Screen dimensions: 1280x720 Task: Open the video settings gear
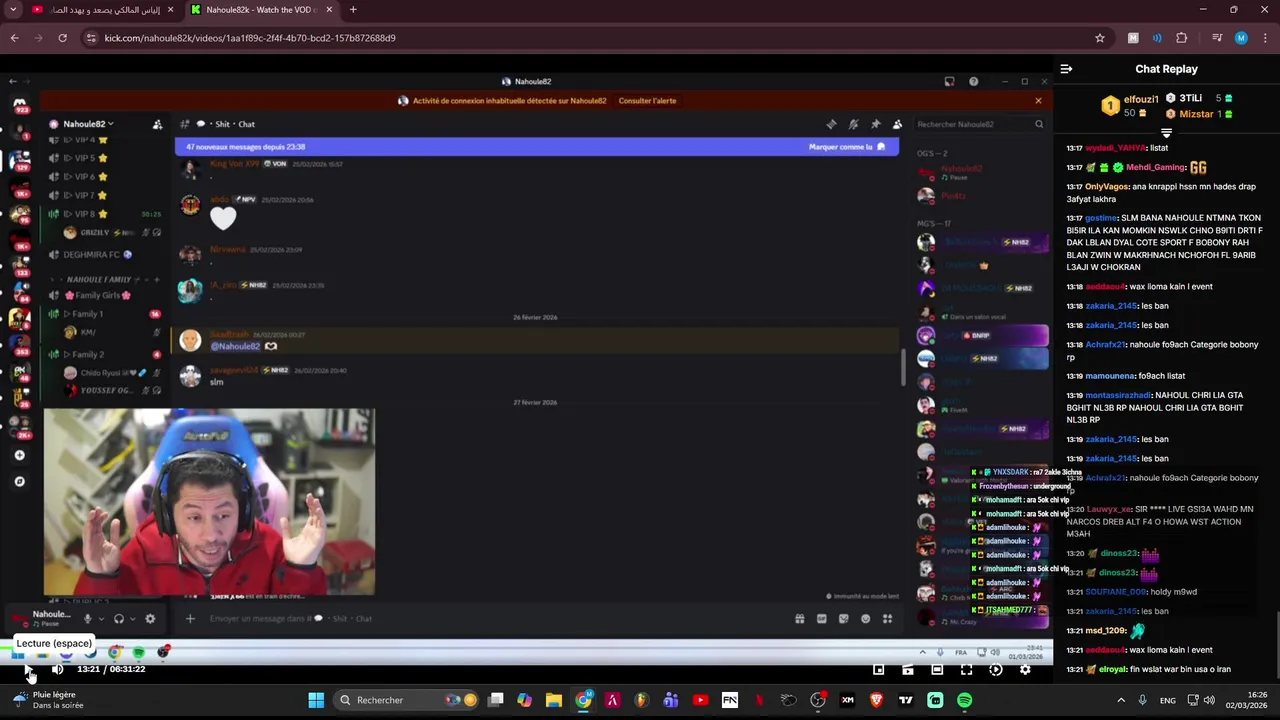tap(1025, 669)
